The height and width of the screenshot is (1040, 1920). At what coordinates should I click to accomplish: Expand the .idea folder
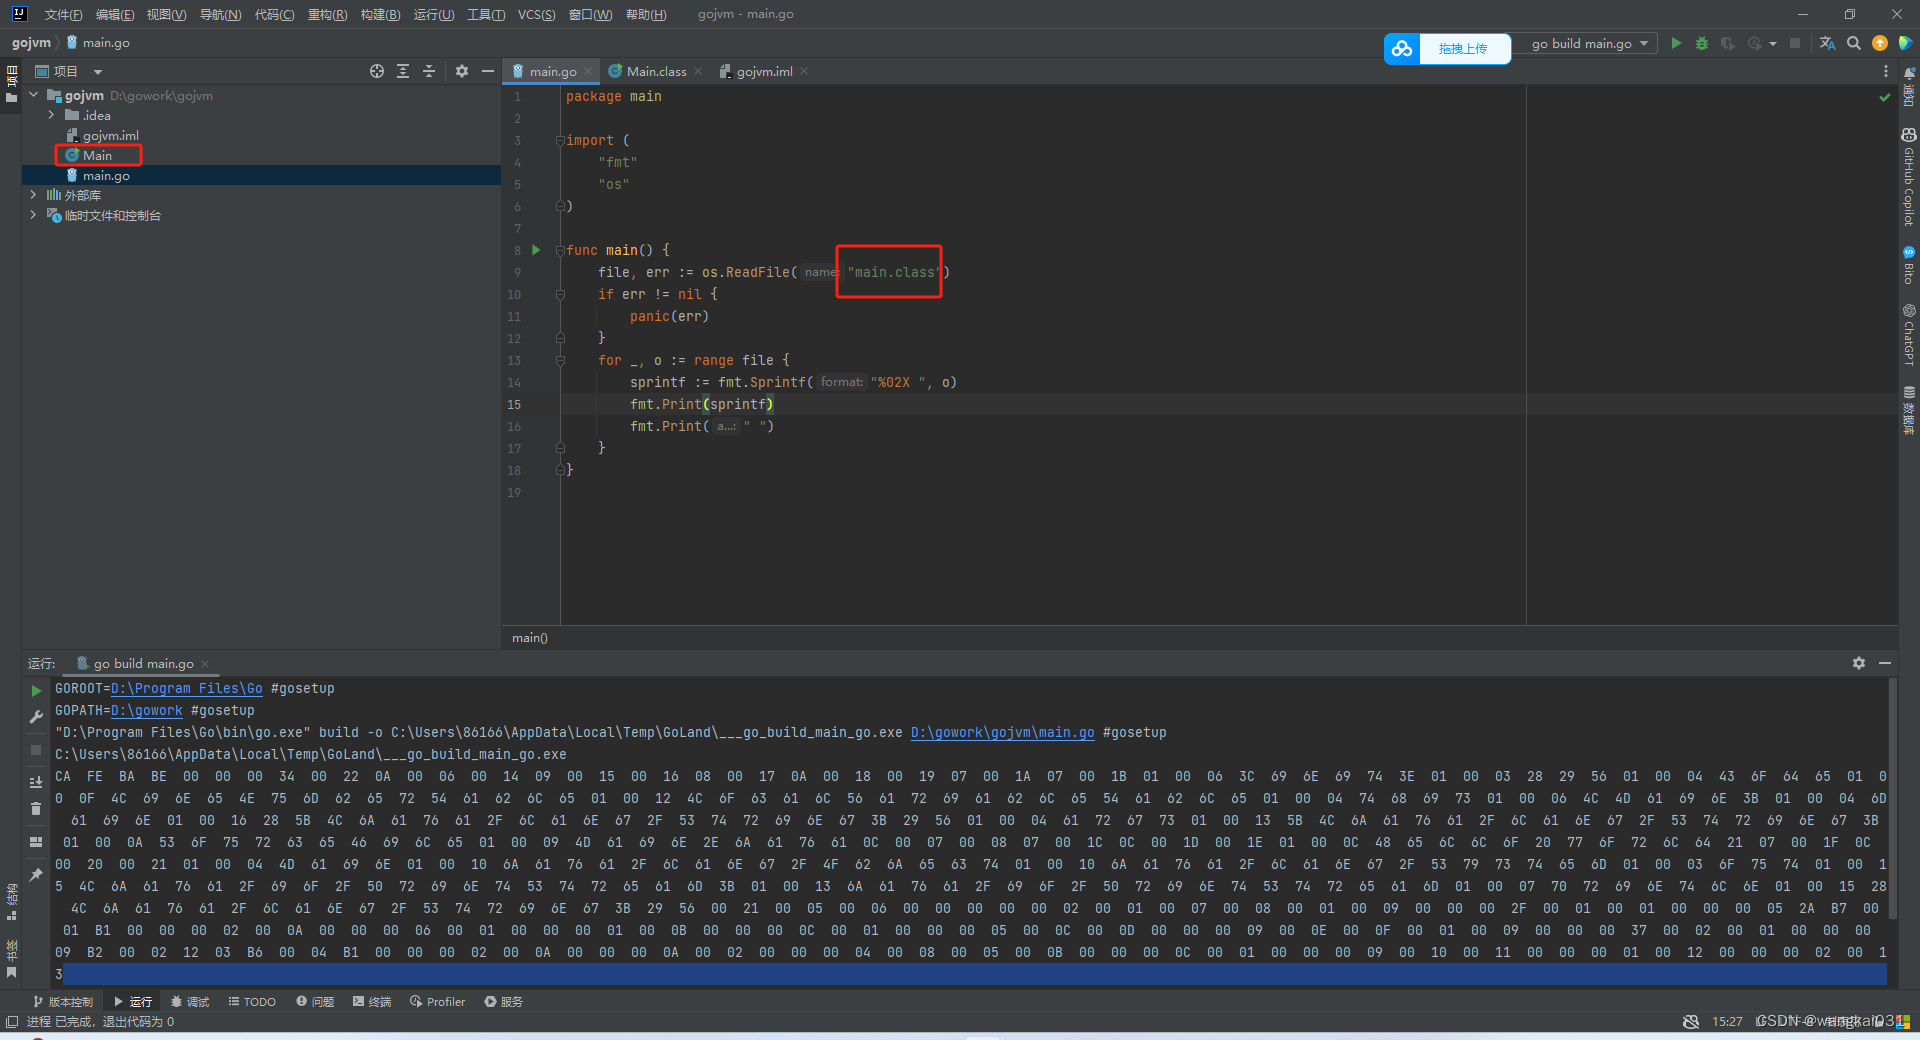[52, 115]
